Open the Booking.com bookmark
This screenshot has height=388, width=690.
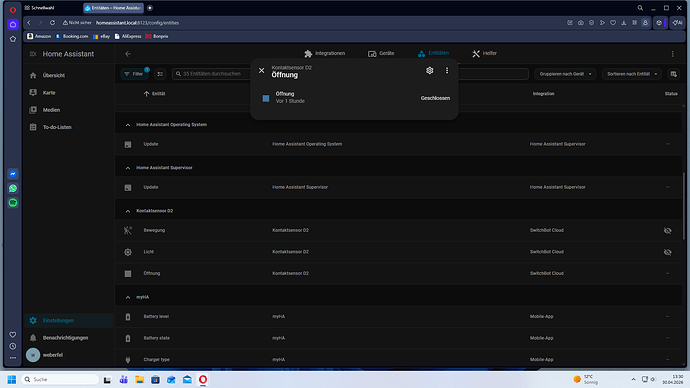(x=72, y=36)
